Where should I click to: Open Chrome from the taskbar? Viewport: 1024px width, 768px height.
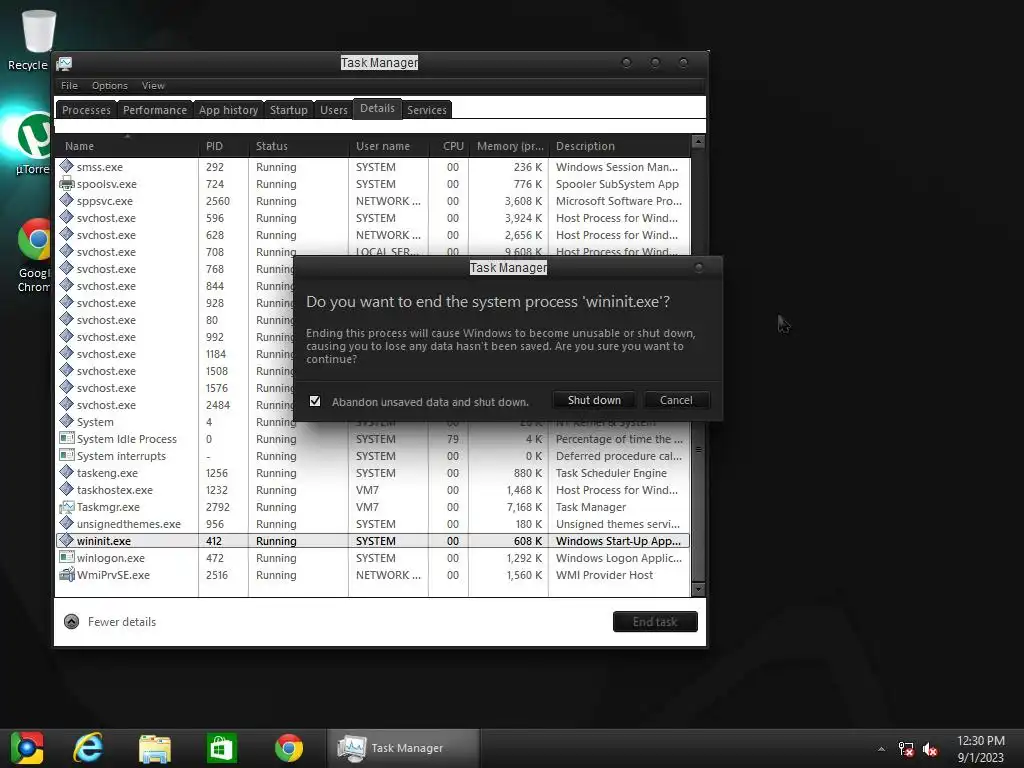click(x=289, y=748)
